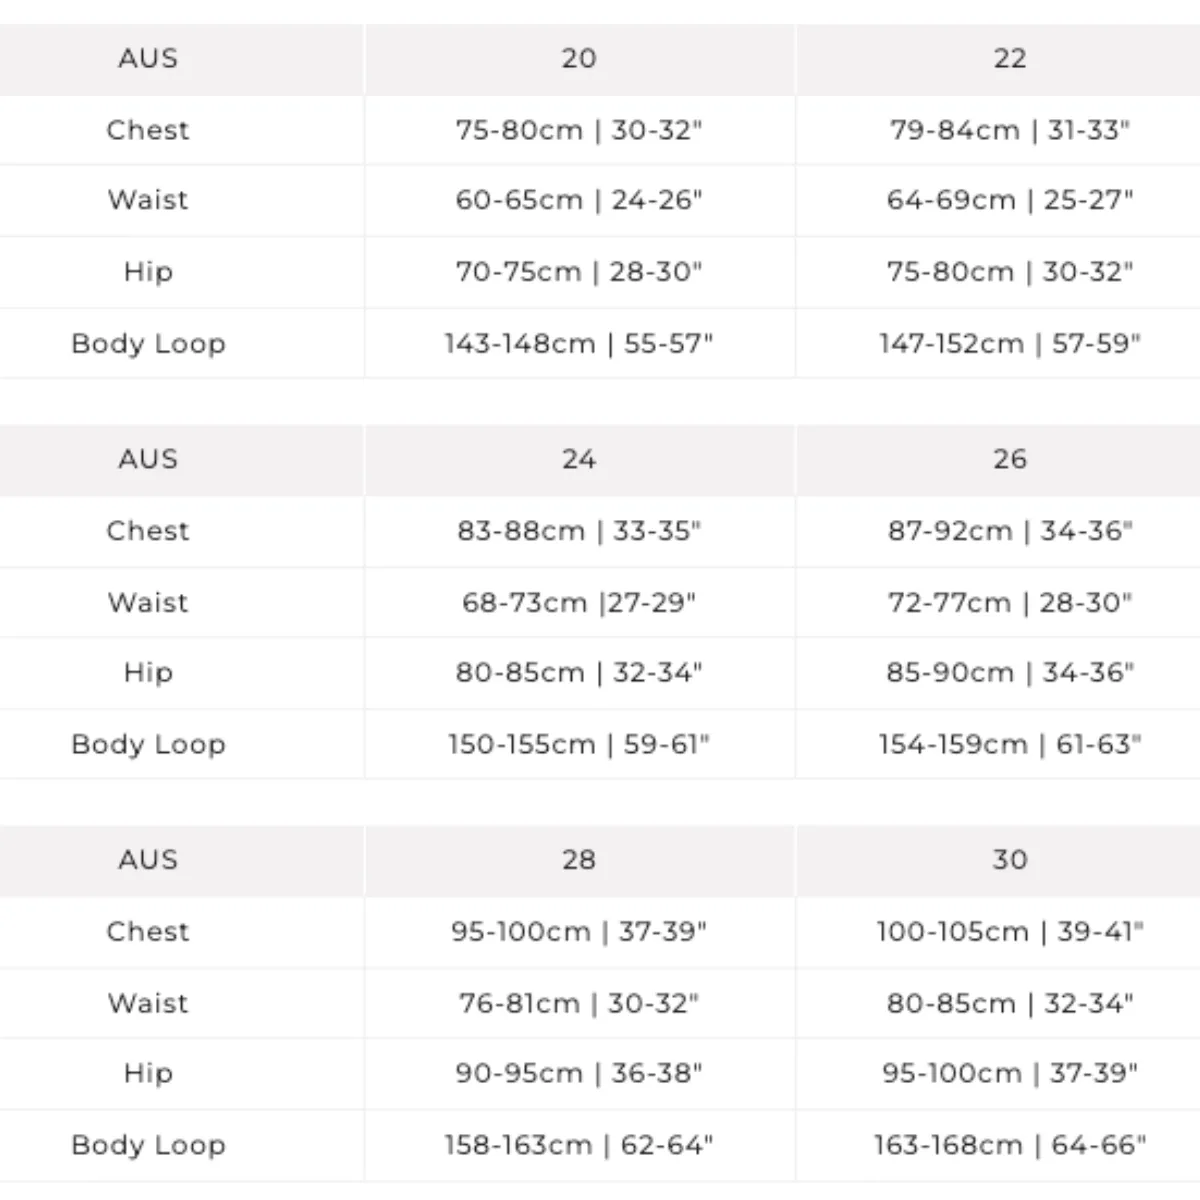This screenshot has width=1200, height=1200.
Task: Select hip measurement 70-75cm cell
Action: tap(579, 272)
